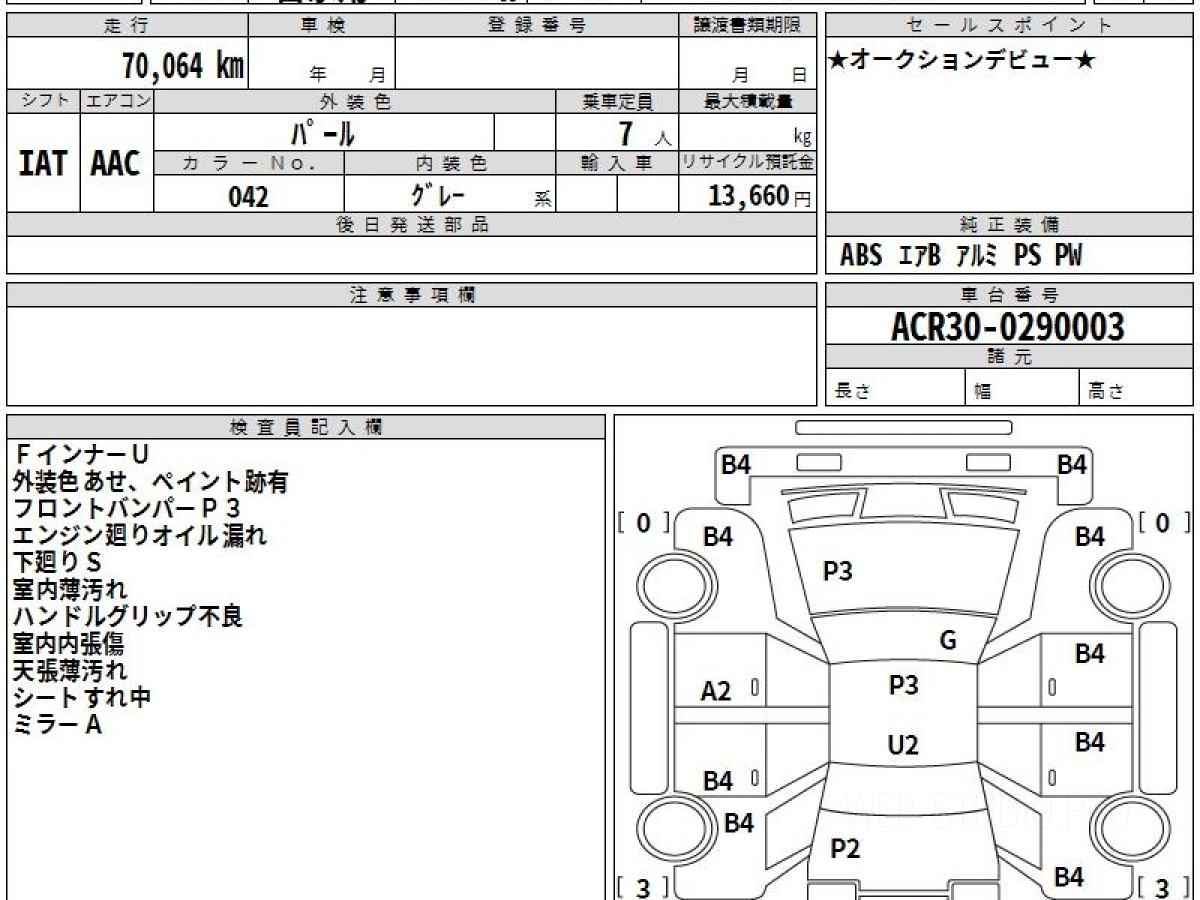Select chassis number ACR30-0290003
Screen dimensions: 1200x900
(1008, 327)
